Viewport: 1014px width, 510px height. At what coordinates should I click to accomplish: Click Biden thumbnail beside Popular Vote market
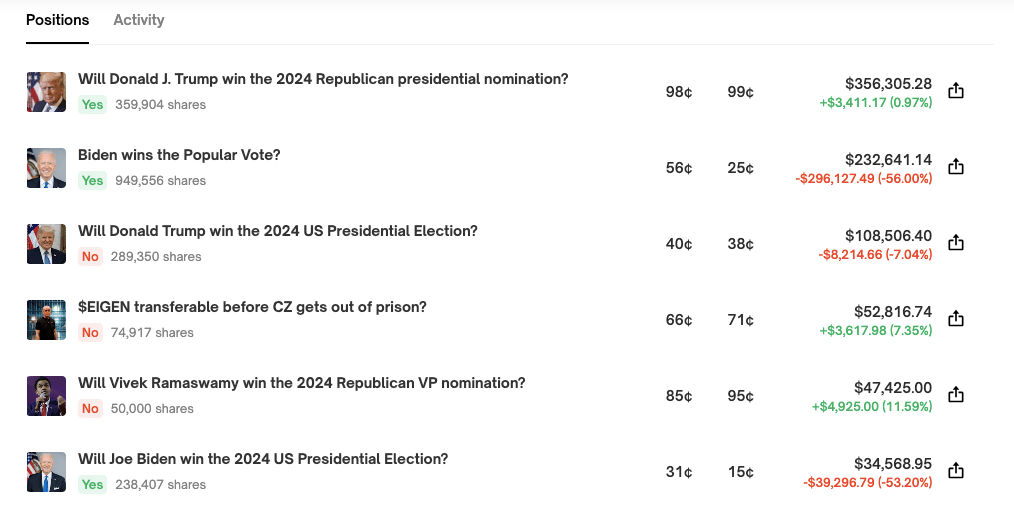pyautogui.click(x=46, y=168)
